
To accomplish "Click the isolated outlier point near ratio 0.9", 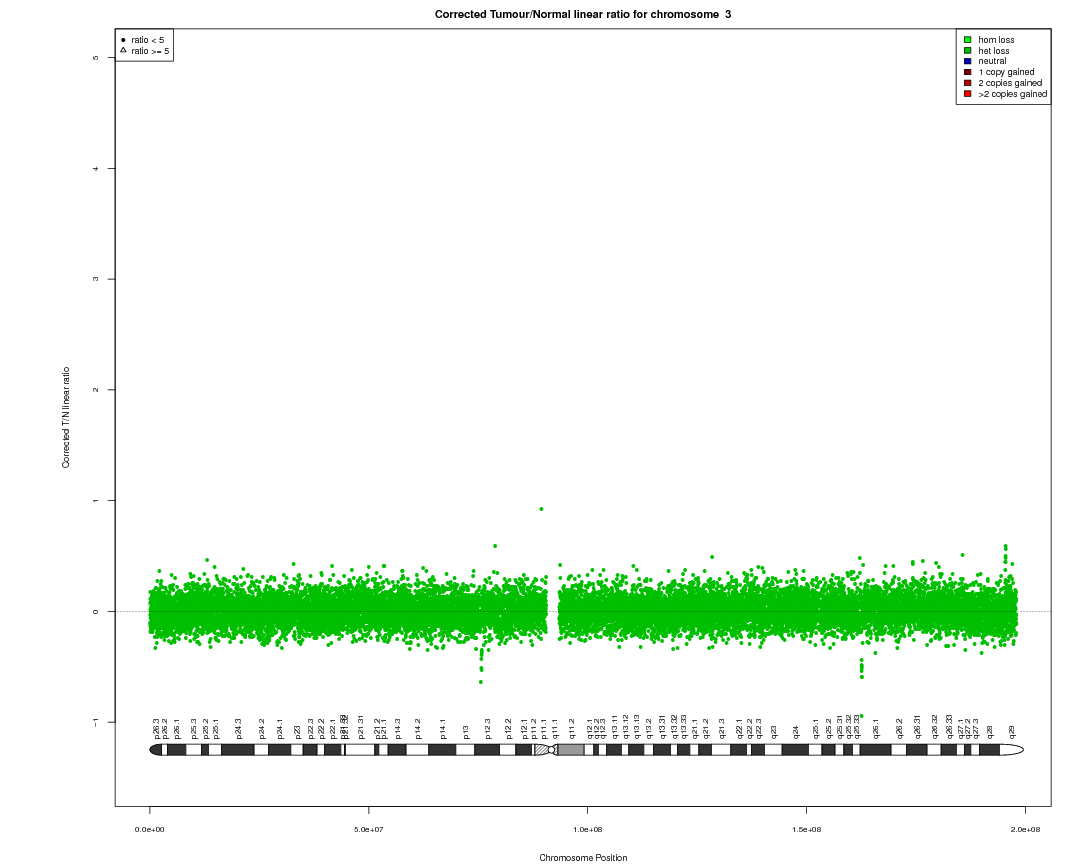I will 541,509.
